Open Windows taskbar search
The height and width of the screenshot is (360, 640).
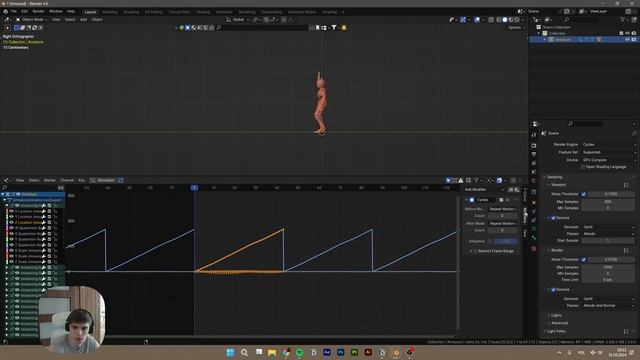coord(244,352)
